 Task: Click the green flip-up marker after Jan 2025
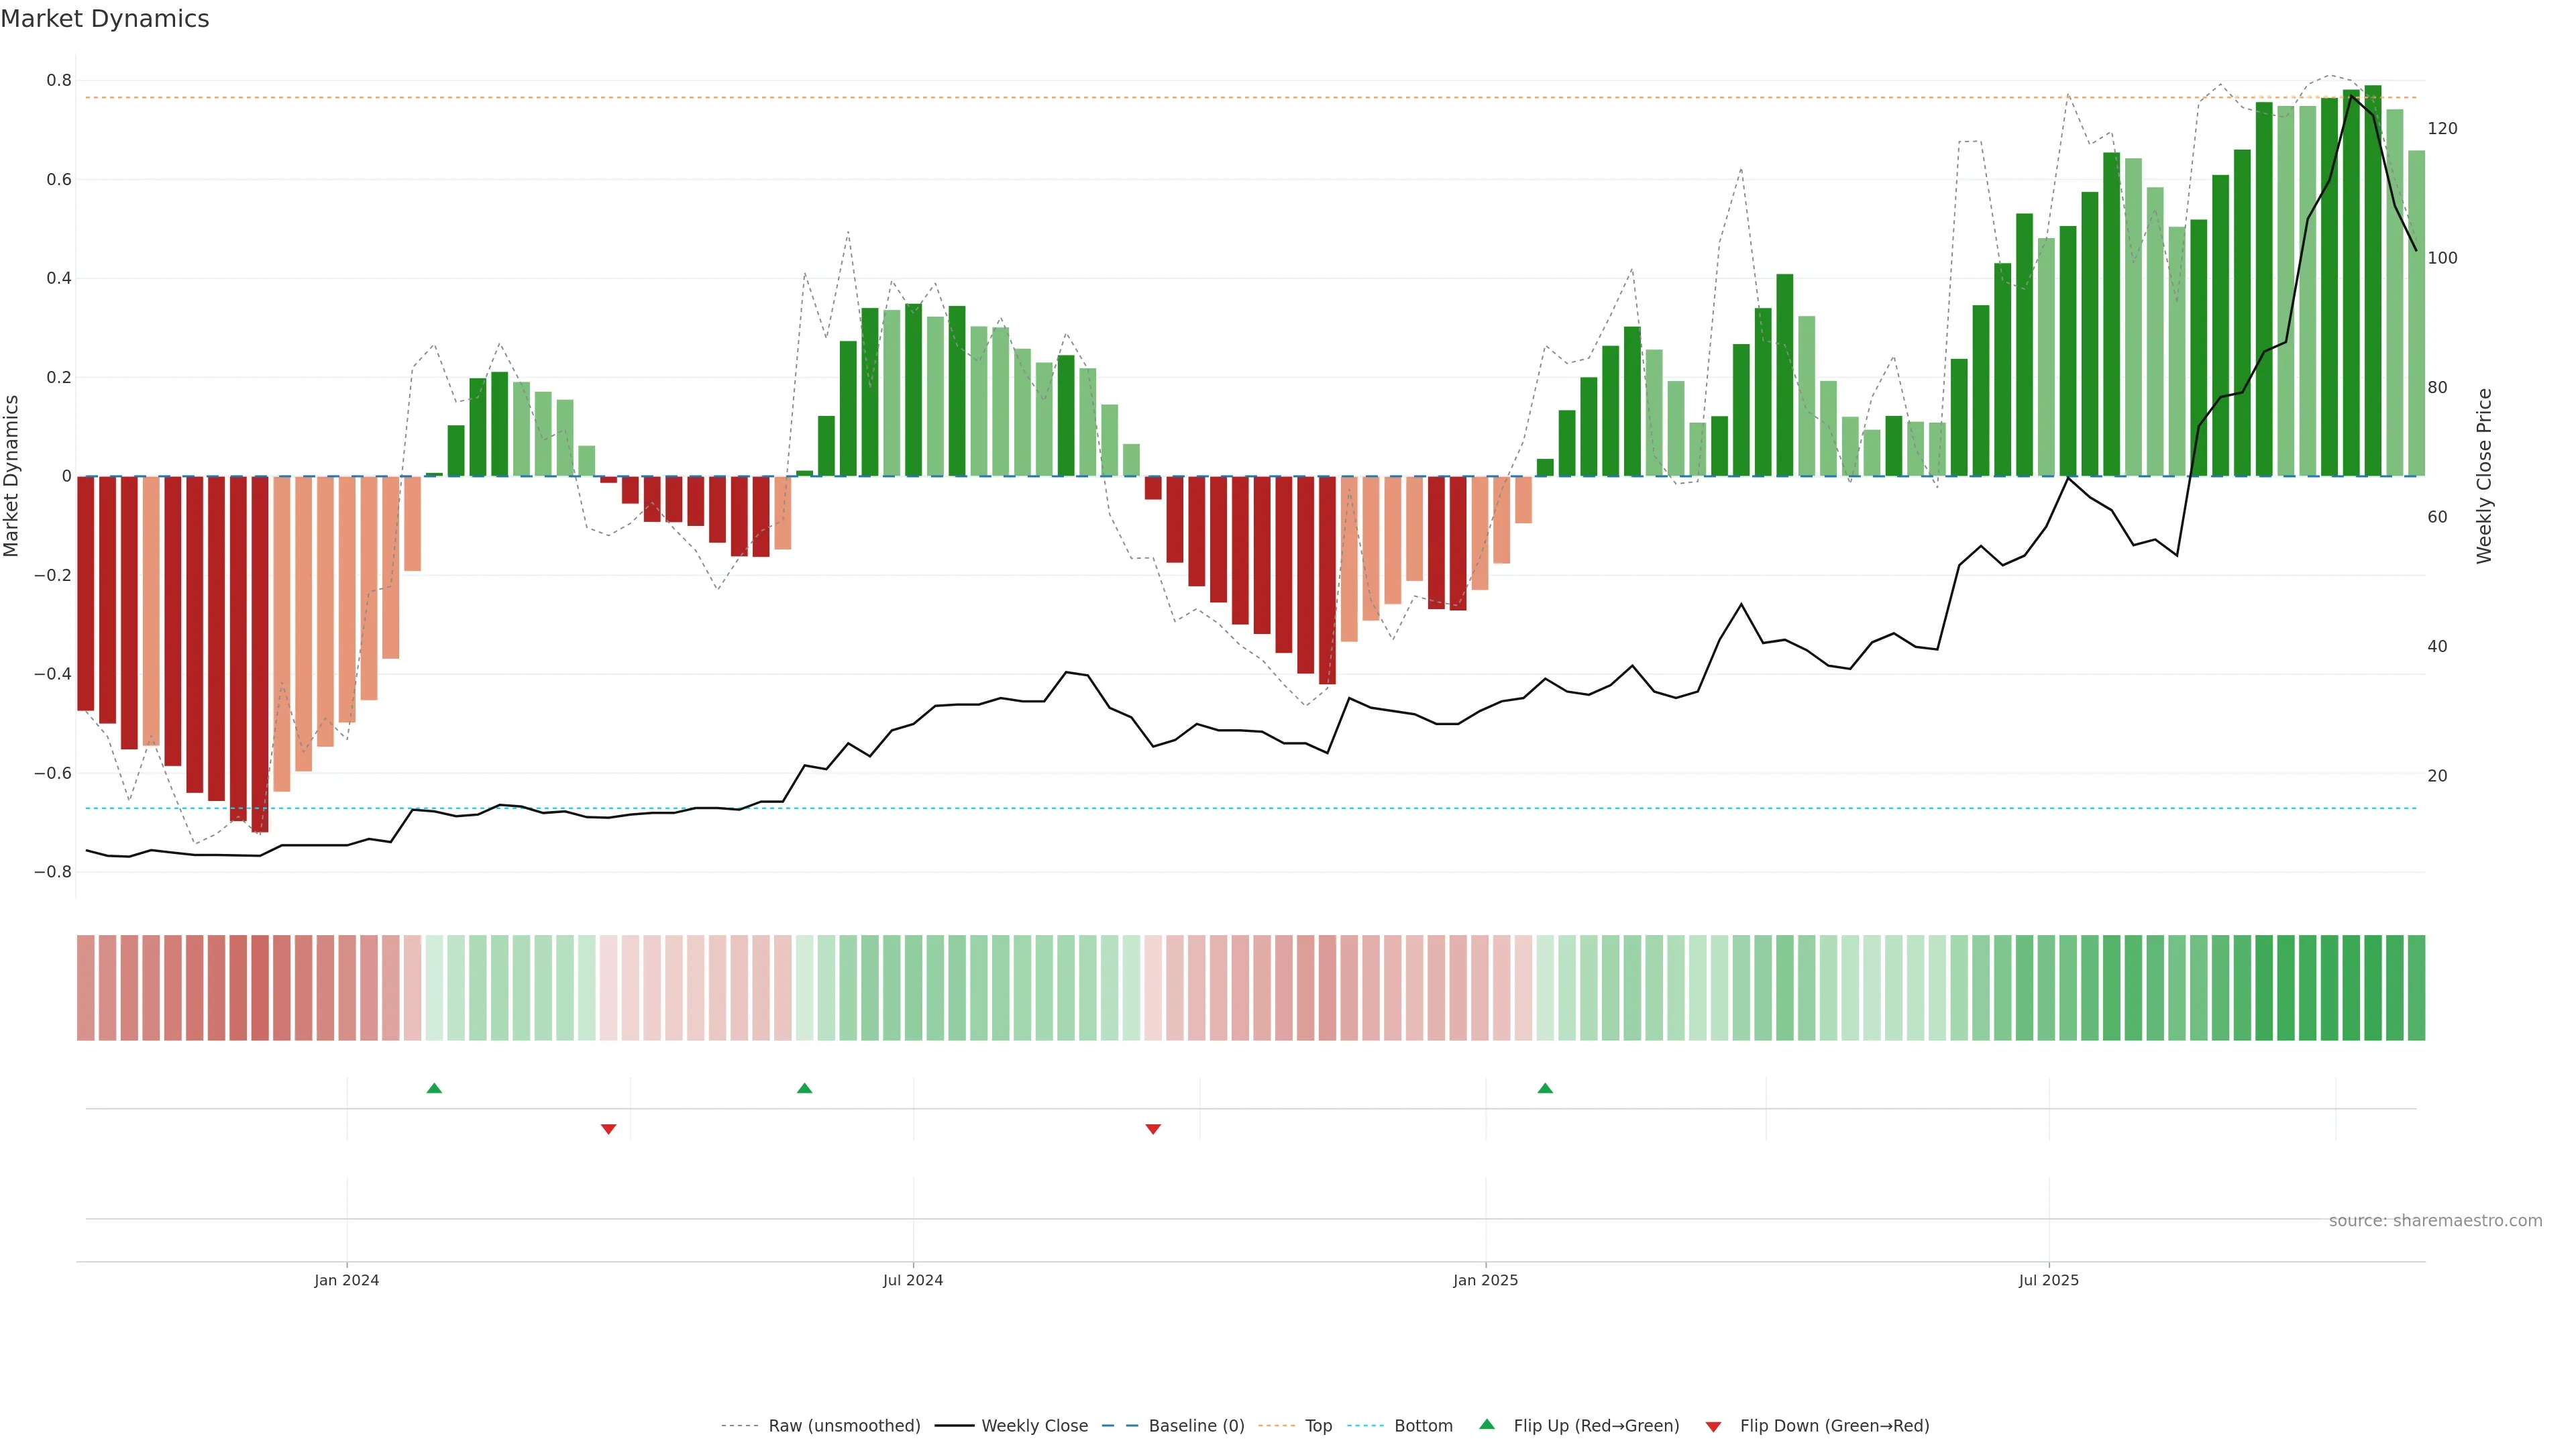point(1545,1088)
